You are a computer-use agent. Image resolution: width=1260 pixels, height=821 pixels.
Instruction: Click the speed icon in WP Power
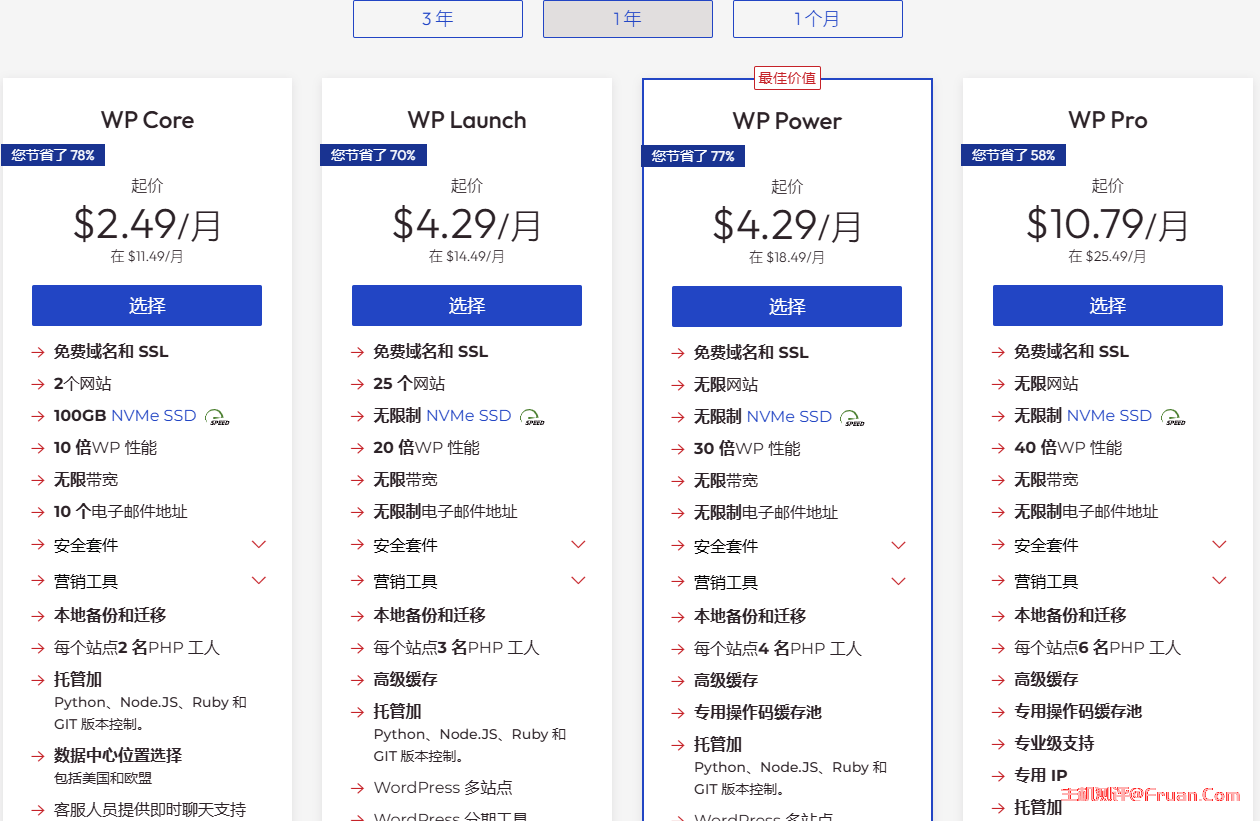tap(853, 418)
